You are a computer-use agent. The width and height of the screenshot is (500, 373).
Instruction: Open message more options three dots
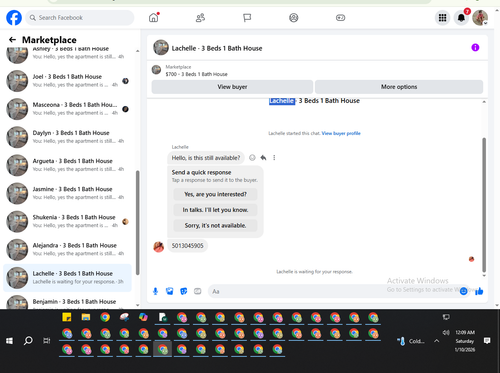pyautogui.click(x=274, y=158)
